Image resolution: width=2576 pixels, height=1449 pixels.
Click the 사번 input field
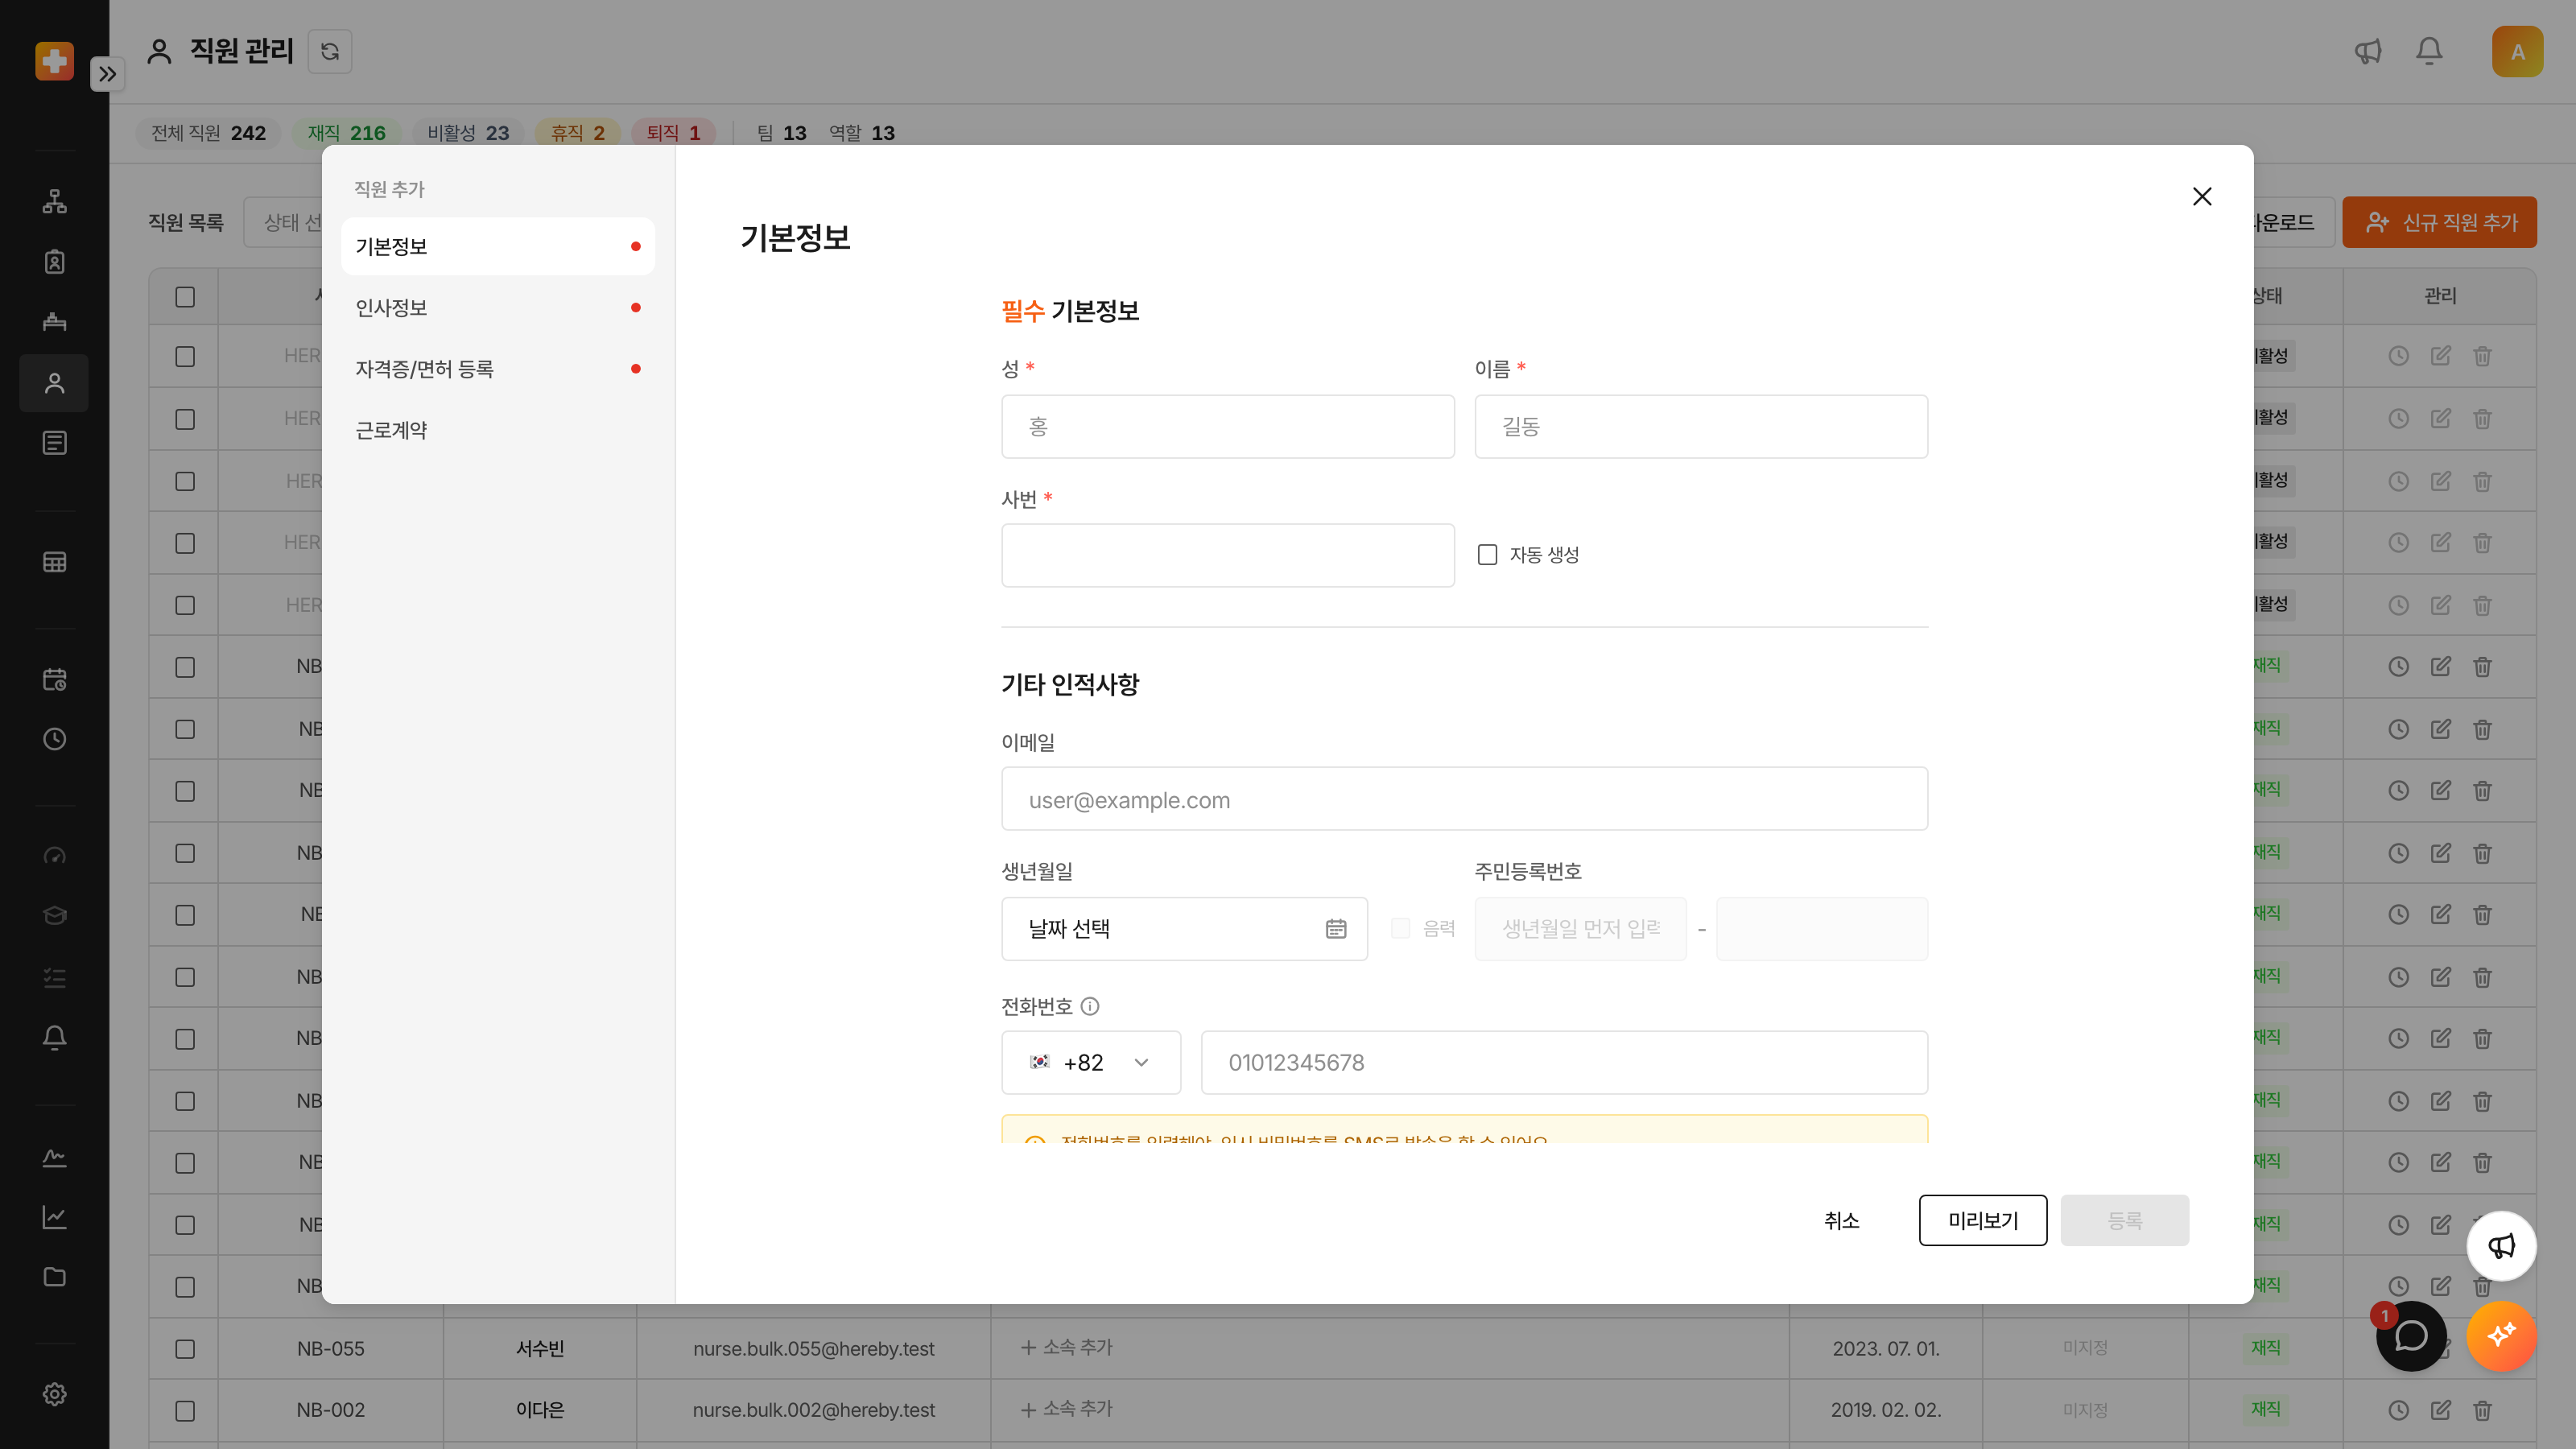1228,555
